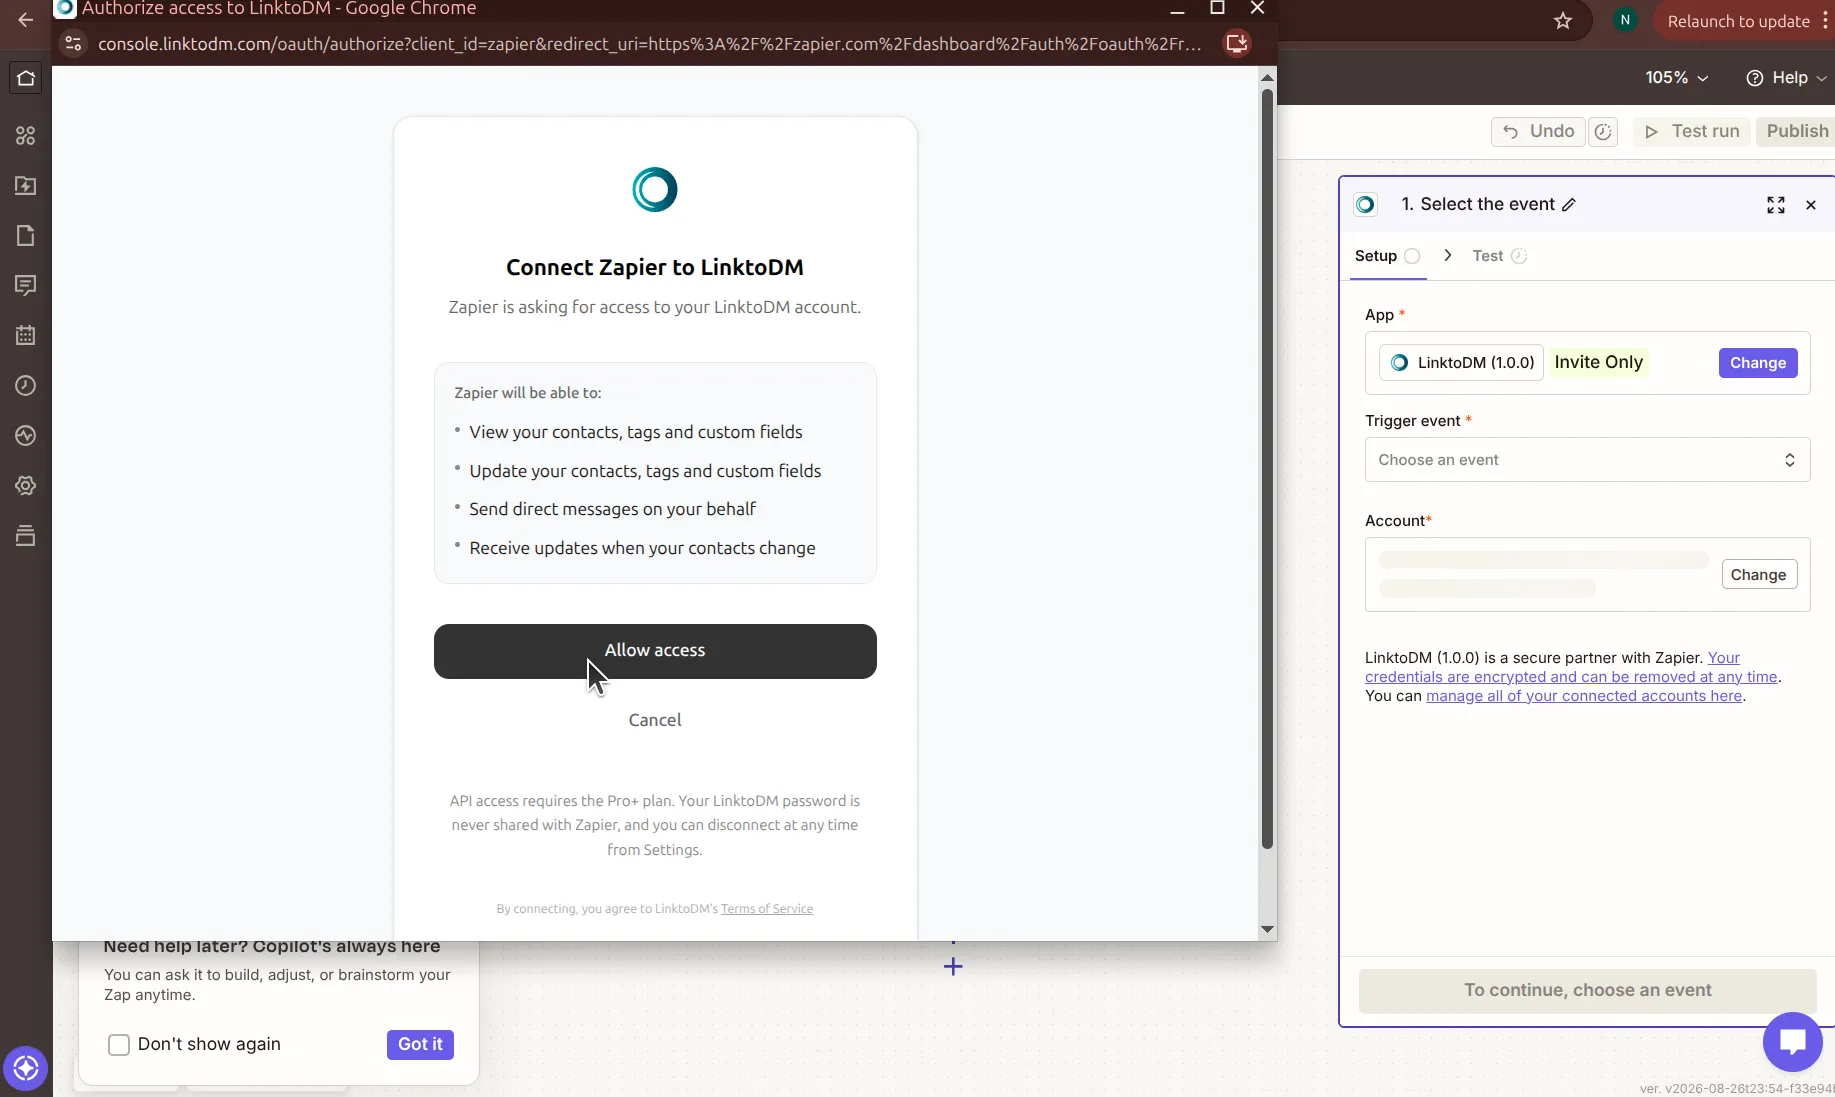Open the apps grid icon in sidebar
The image size is (1835, 1097).
click(x=26, y=136)
